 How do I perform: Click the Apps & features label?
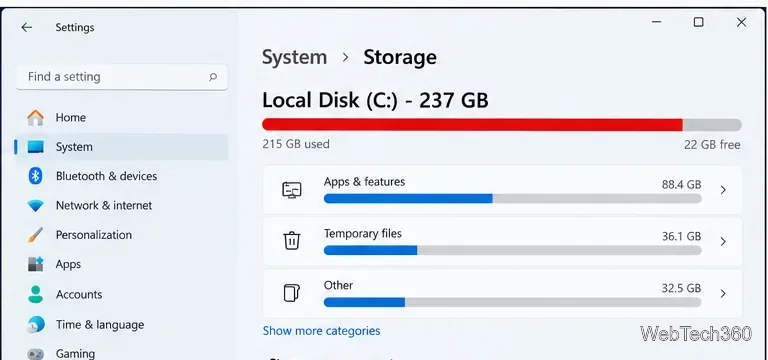pos(364,182)
